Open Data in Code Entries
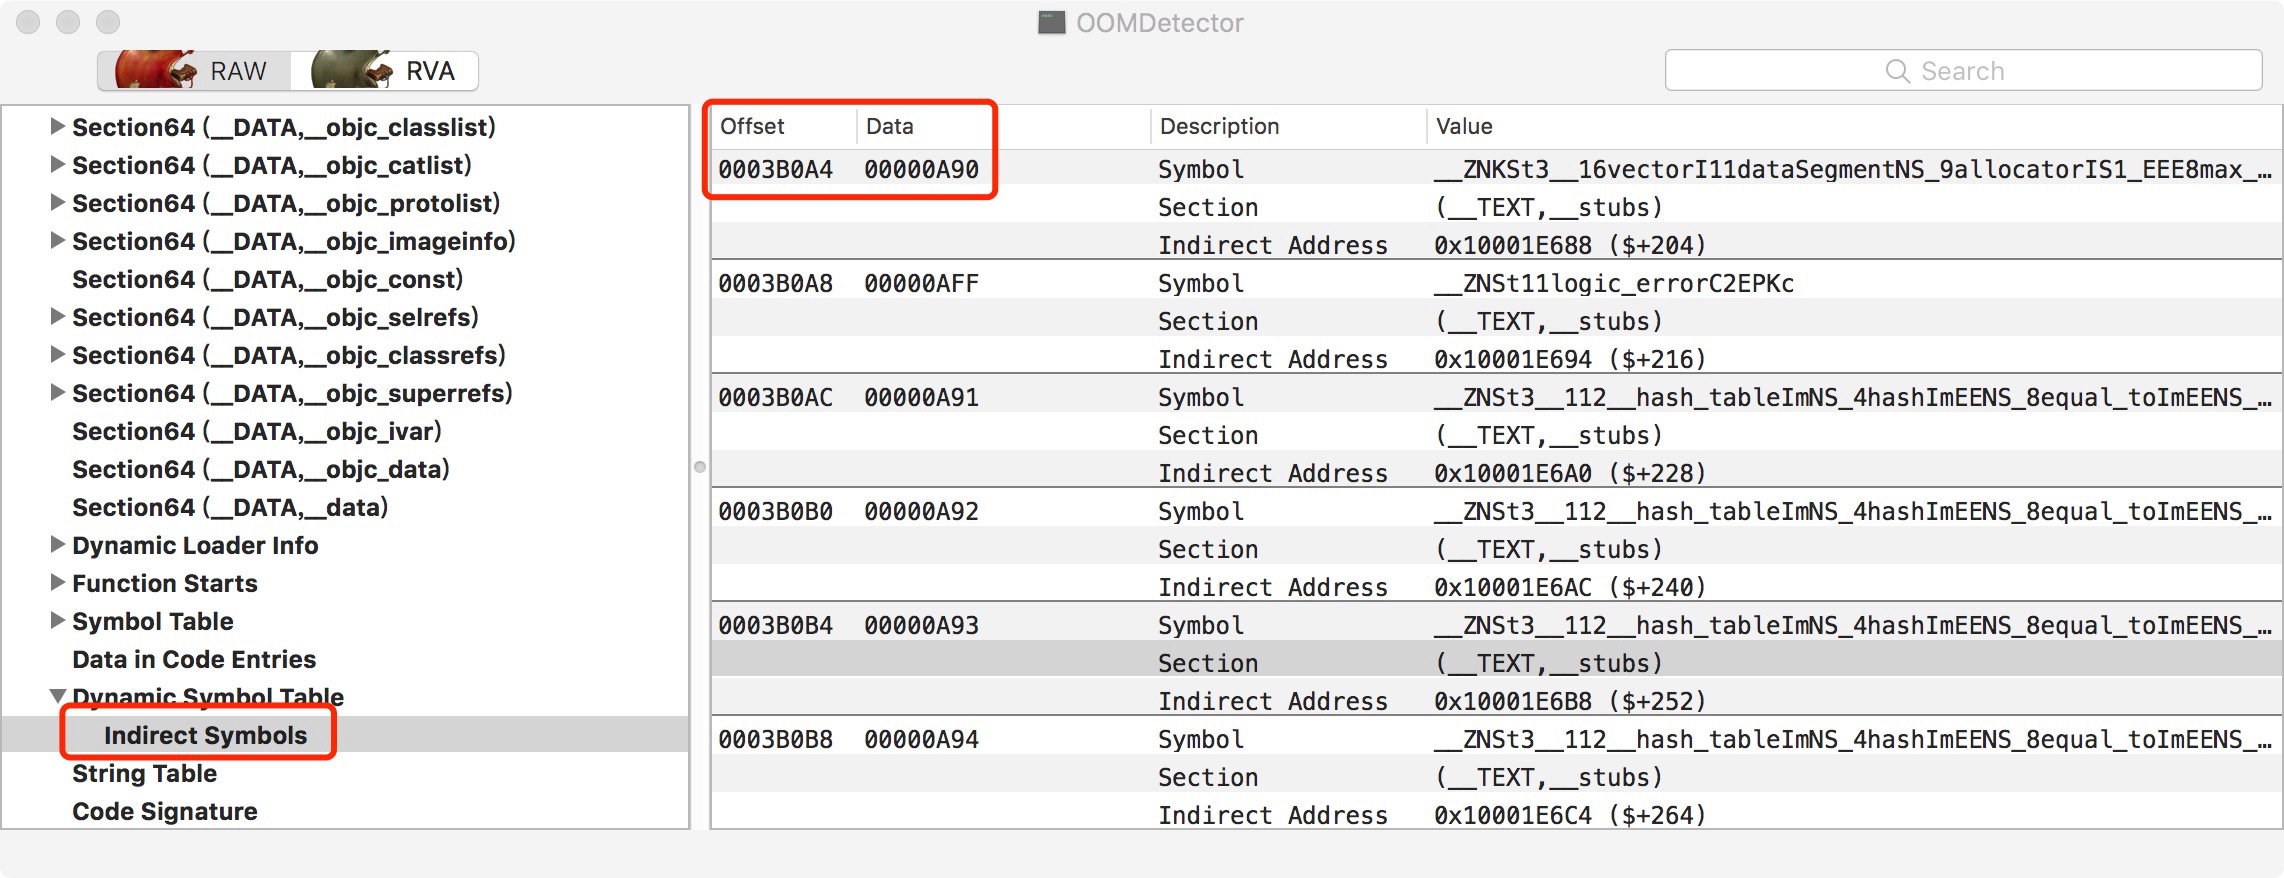2284x878 pixels. (x=193, y=659)
